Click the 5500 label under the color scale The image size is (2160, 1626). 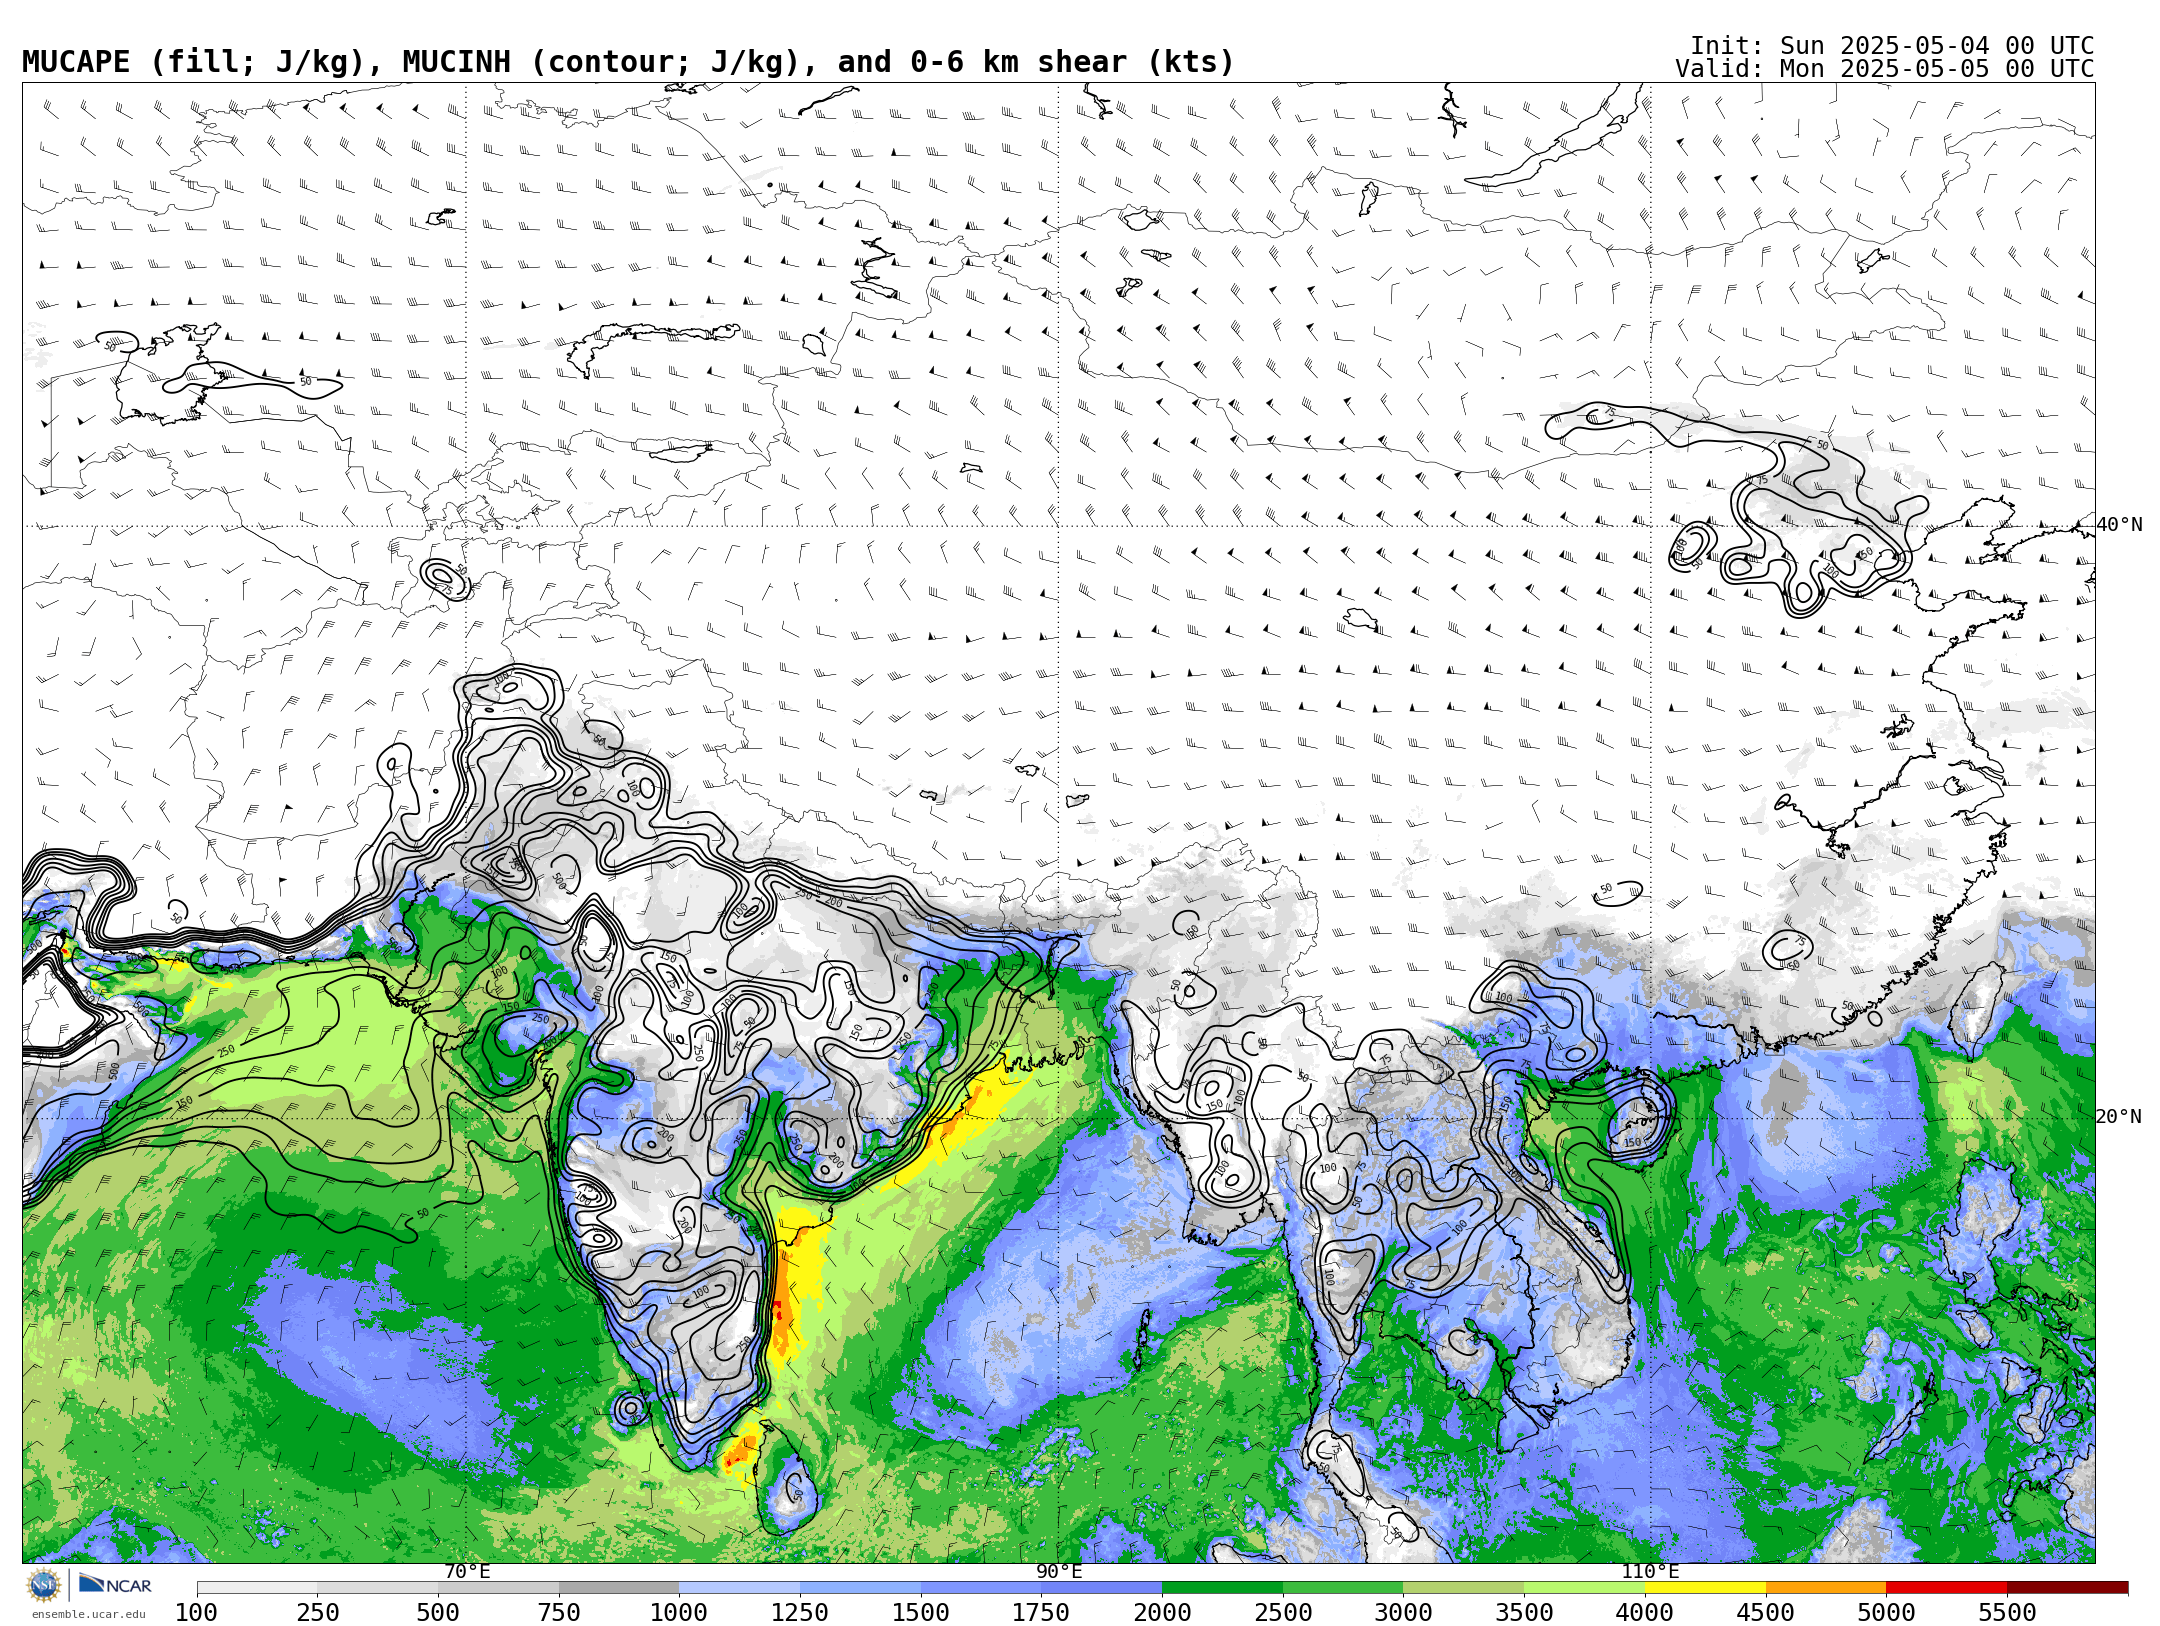2008,1612
